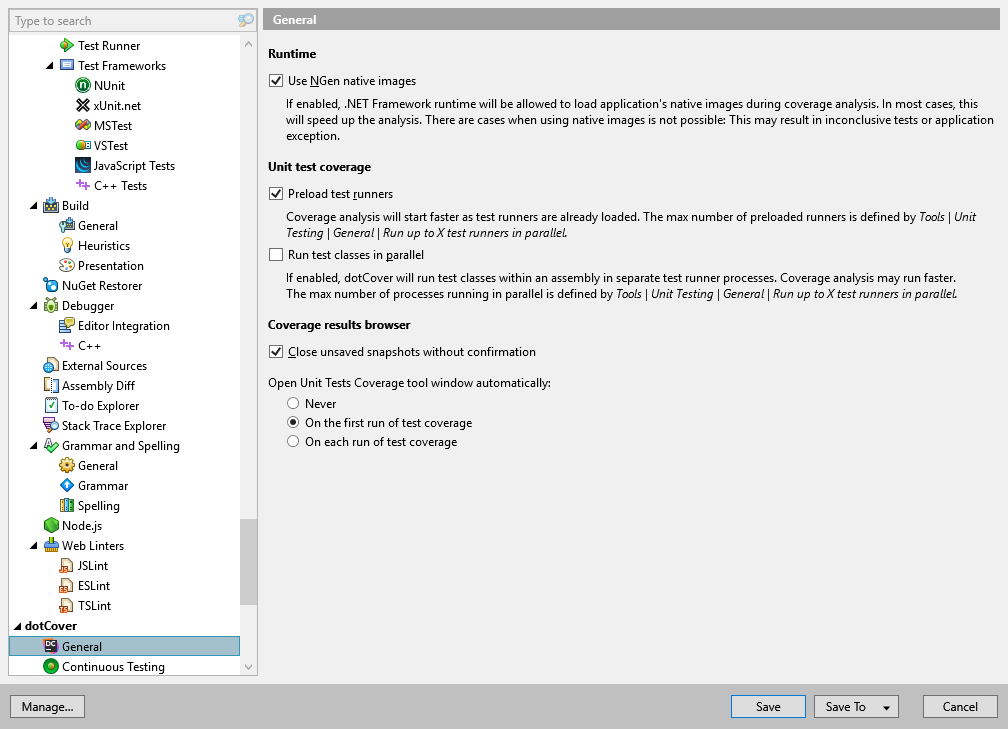Click the Grammar and Spelling icon

[x=51, y=446]
